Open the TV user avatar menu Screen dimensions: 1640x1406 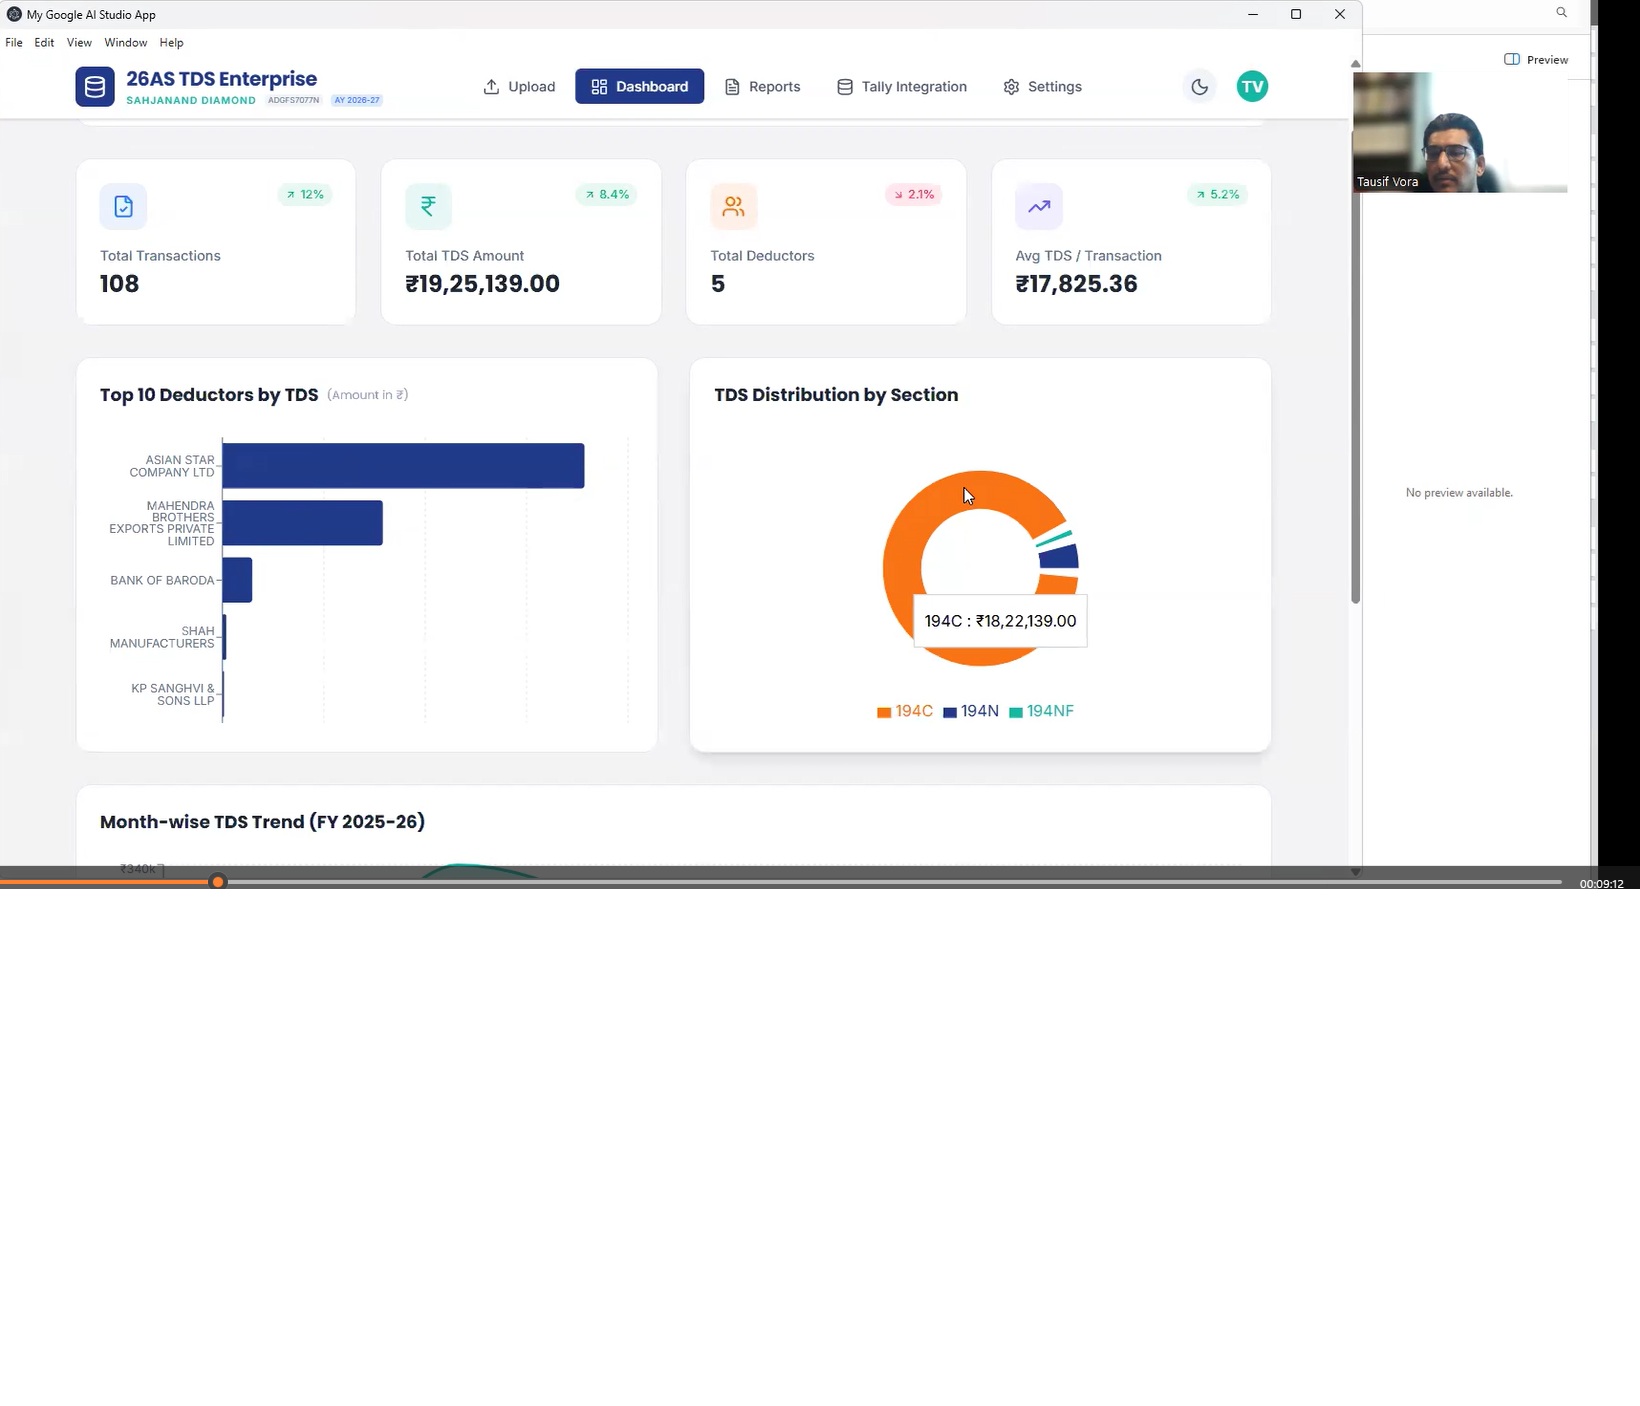[x=1252, y=87]
